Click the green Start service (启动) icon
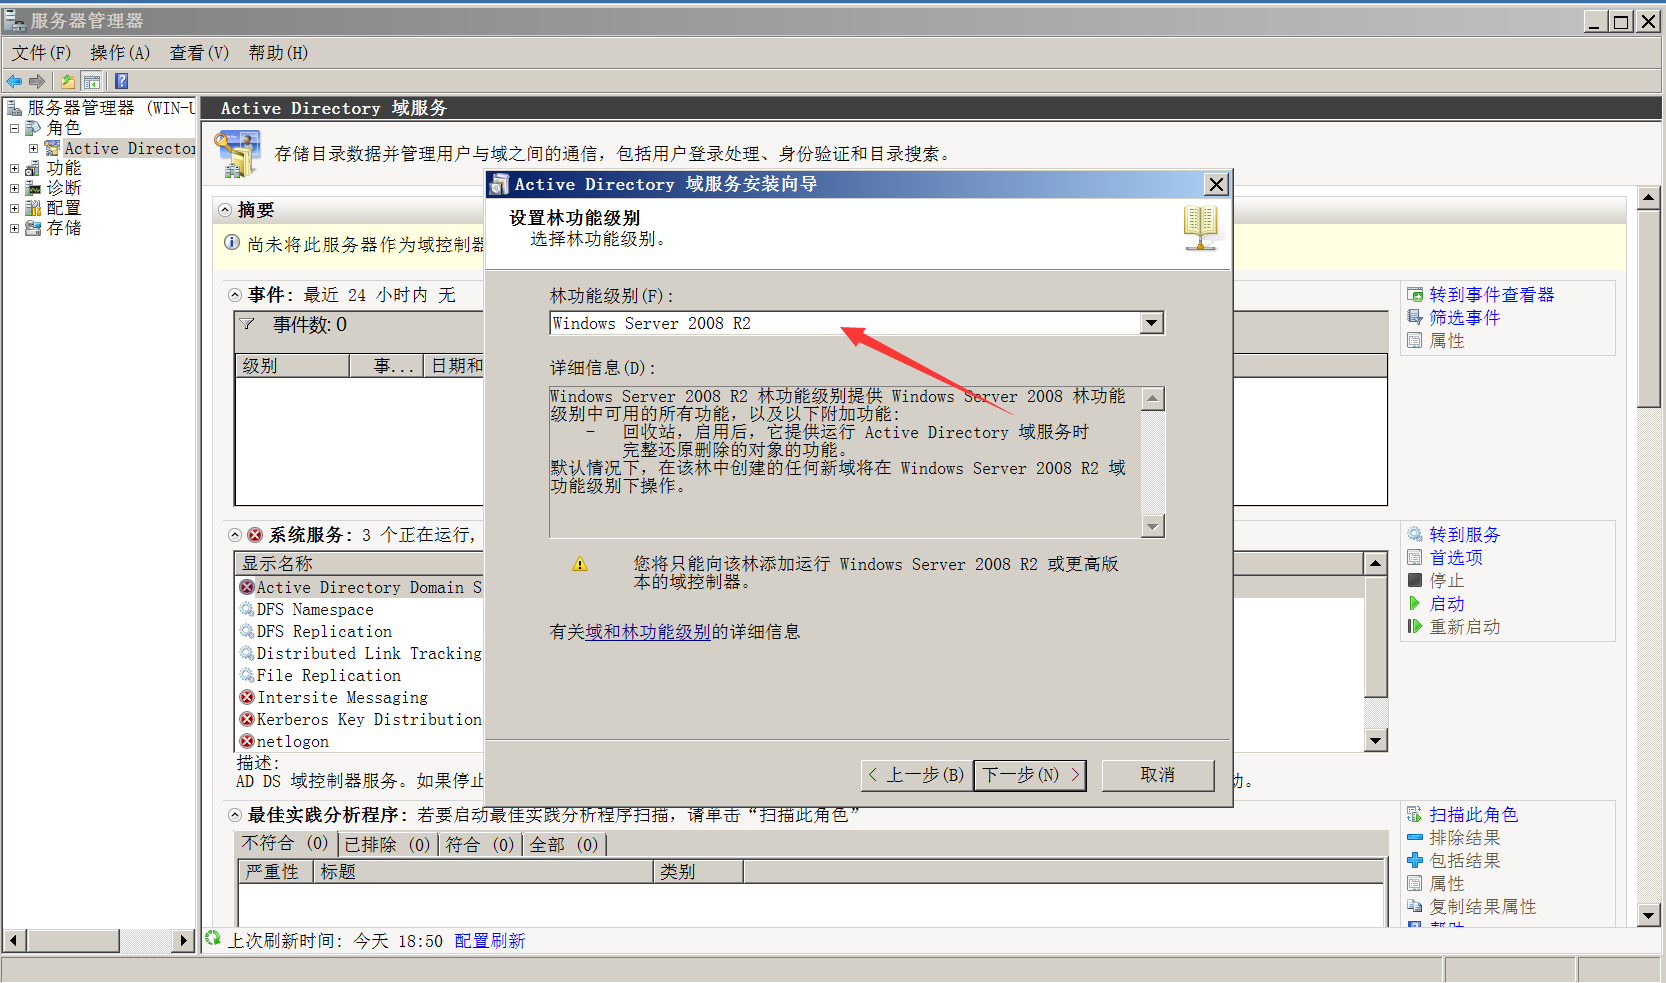The width and height of the screenshot is (1666, 983). (1415, 604)
